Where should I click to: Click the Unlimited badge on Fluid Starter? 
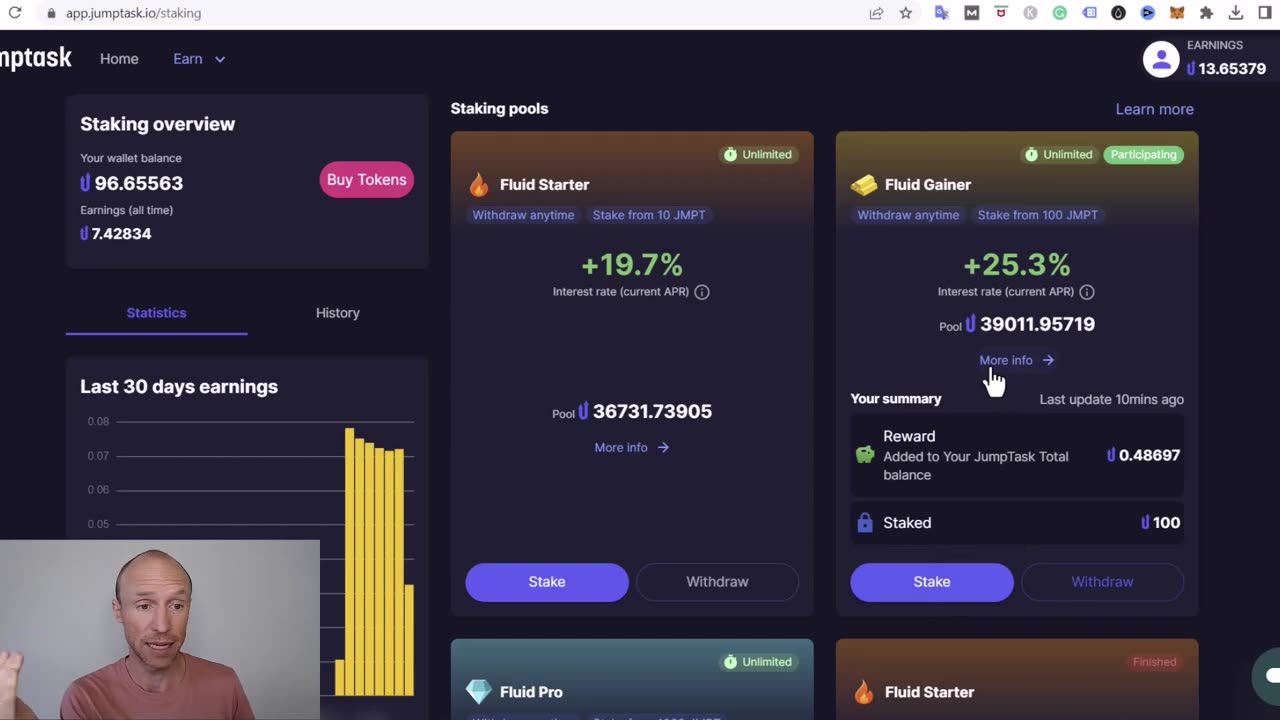(x=758, y=155)
